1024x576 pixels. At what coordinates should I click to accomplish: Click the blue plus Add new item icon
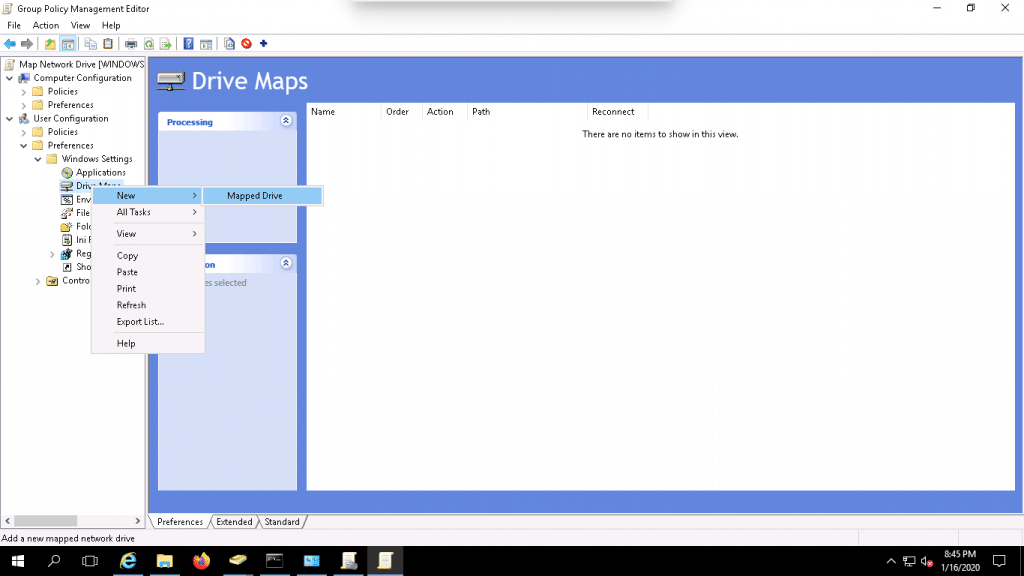[264, 44]
